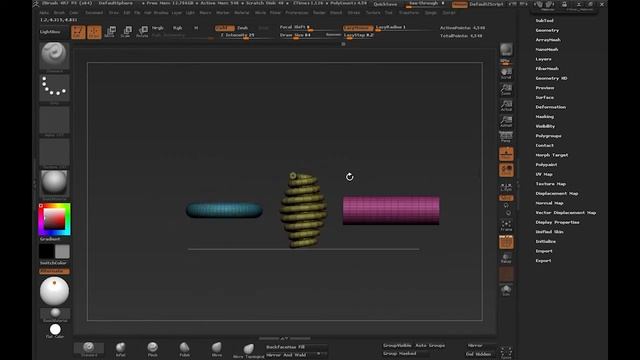640x360 pixels.
Task: Click the QuickSave button
Action: tap(385, 4)
